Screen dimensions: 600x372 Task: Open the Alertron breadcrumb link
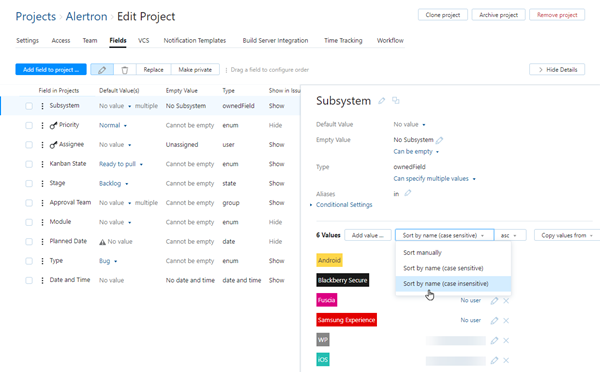[x=86, y=16]
